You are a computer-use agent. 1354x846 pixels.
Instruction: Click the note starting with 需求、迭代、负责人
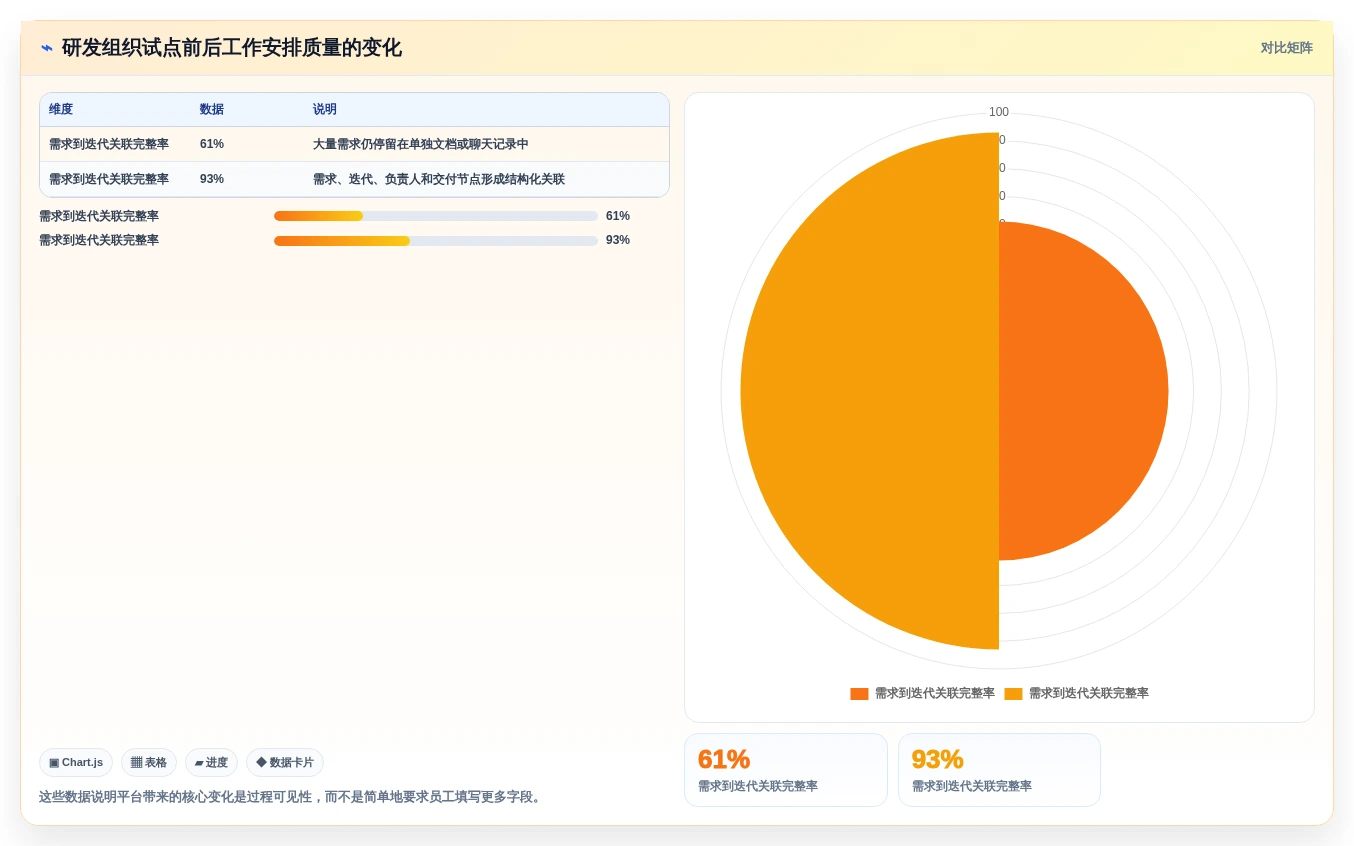click(439, 179)
